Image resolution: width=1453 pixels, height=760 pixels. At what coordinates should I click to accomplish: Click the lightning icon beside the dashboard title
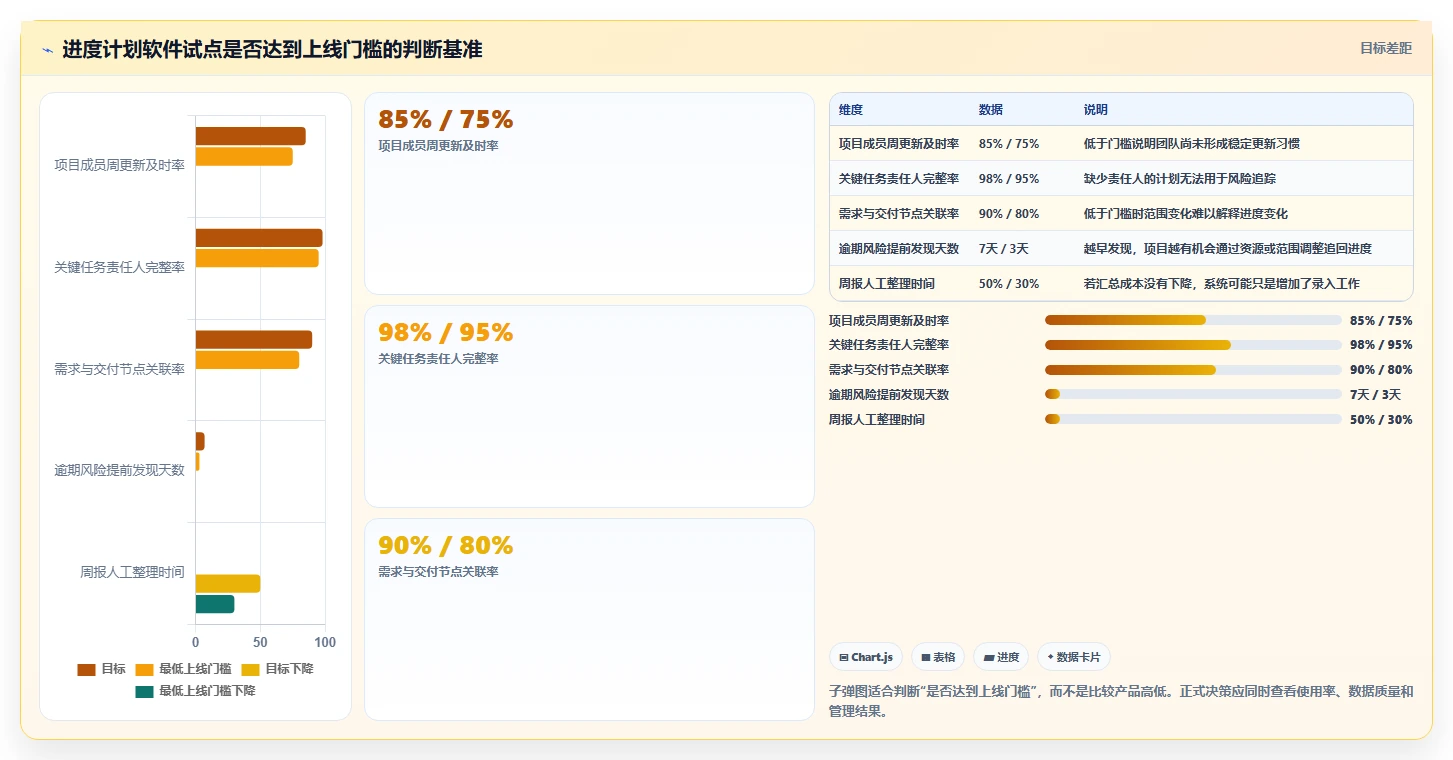(x=48, y=50)
